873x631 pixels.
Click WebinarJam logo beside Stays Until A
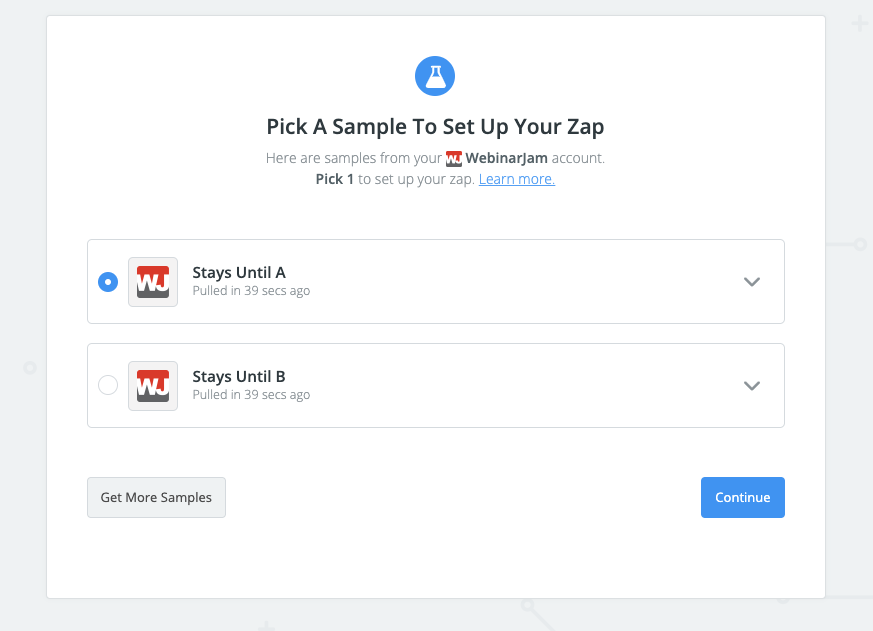153,282
